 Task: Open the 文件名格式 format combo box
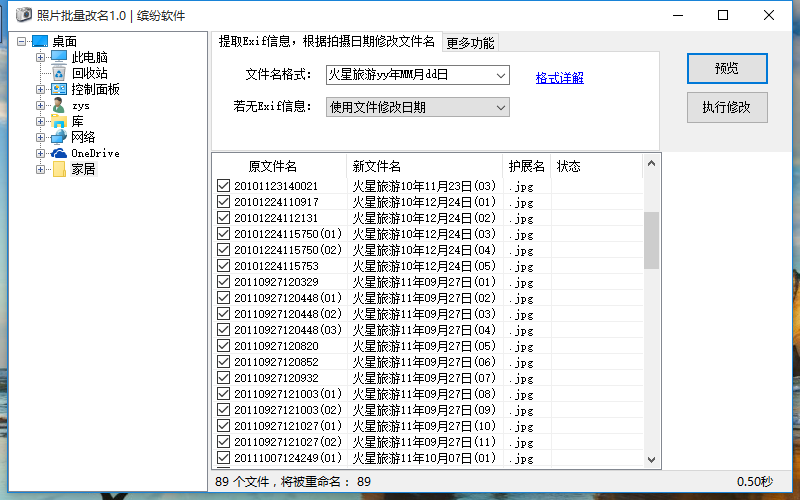(417, 75)
